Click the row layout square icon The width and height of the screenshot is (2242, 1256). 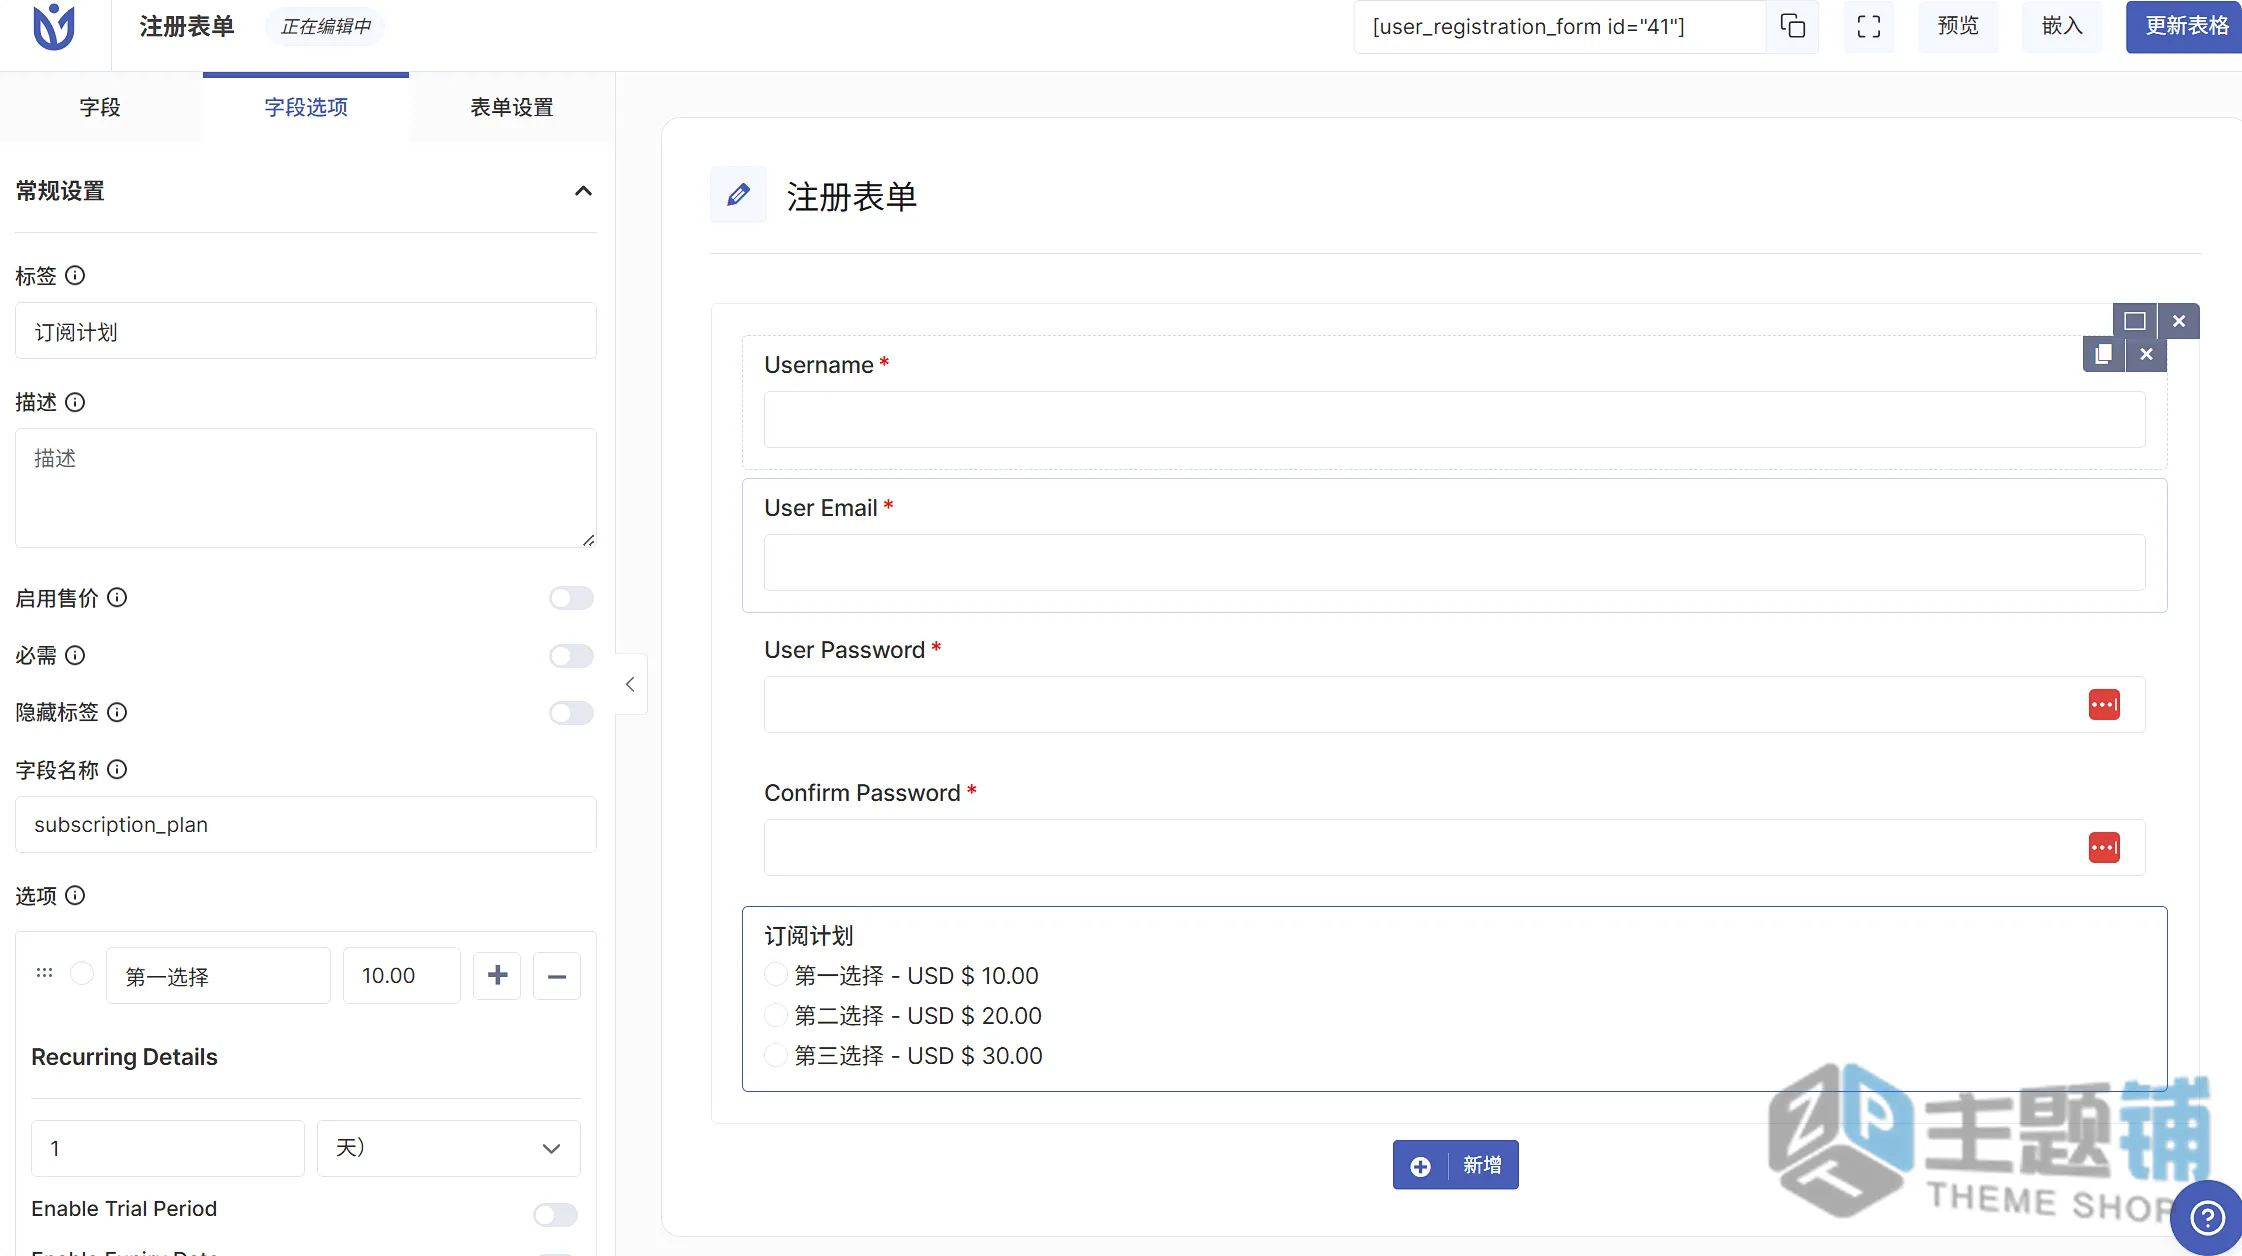[2135, 321]
